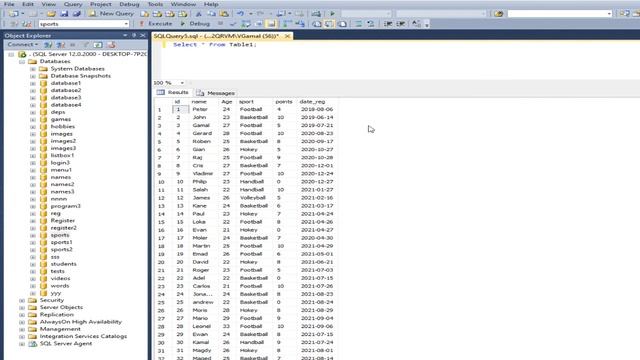Viewport: 640px width, 360px height.
Task: Start the Debug button for the query
Action: click(x=195, y=24)
